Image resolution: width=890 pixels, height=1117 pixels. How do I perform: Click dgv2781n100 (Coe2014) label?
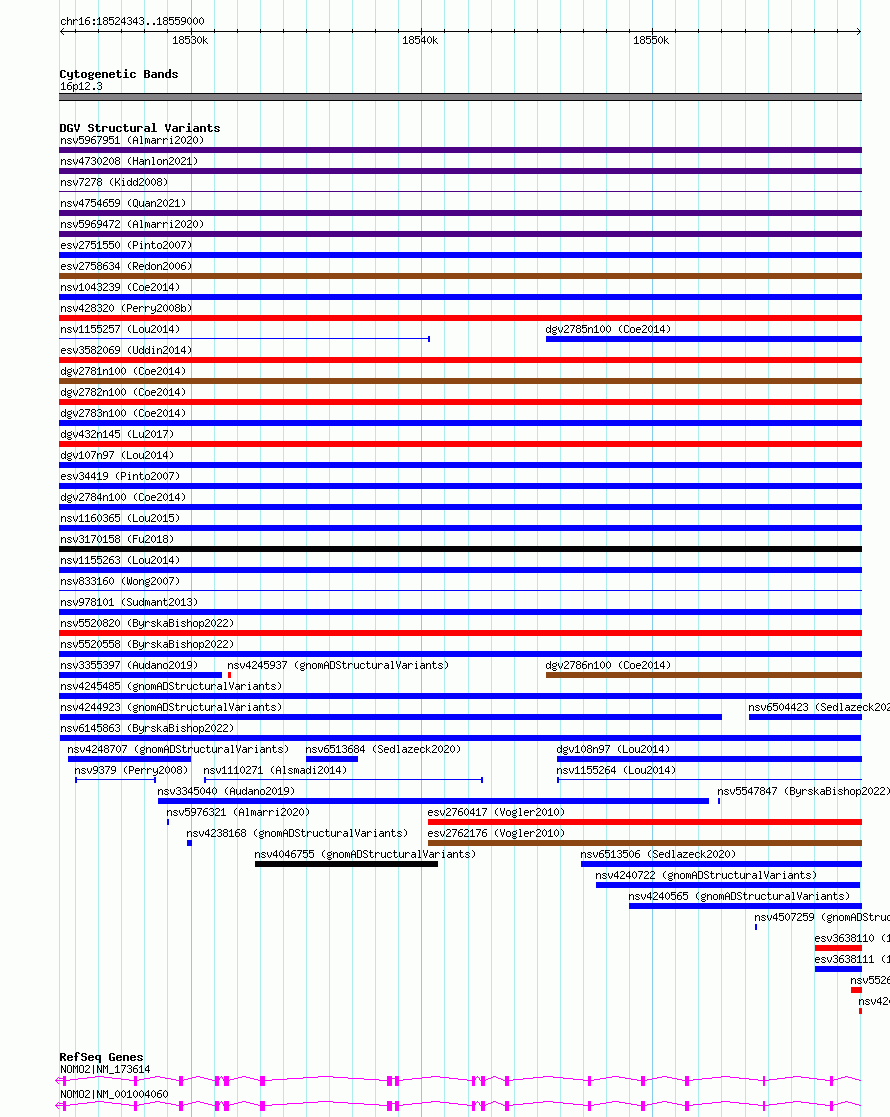123,371
